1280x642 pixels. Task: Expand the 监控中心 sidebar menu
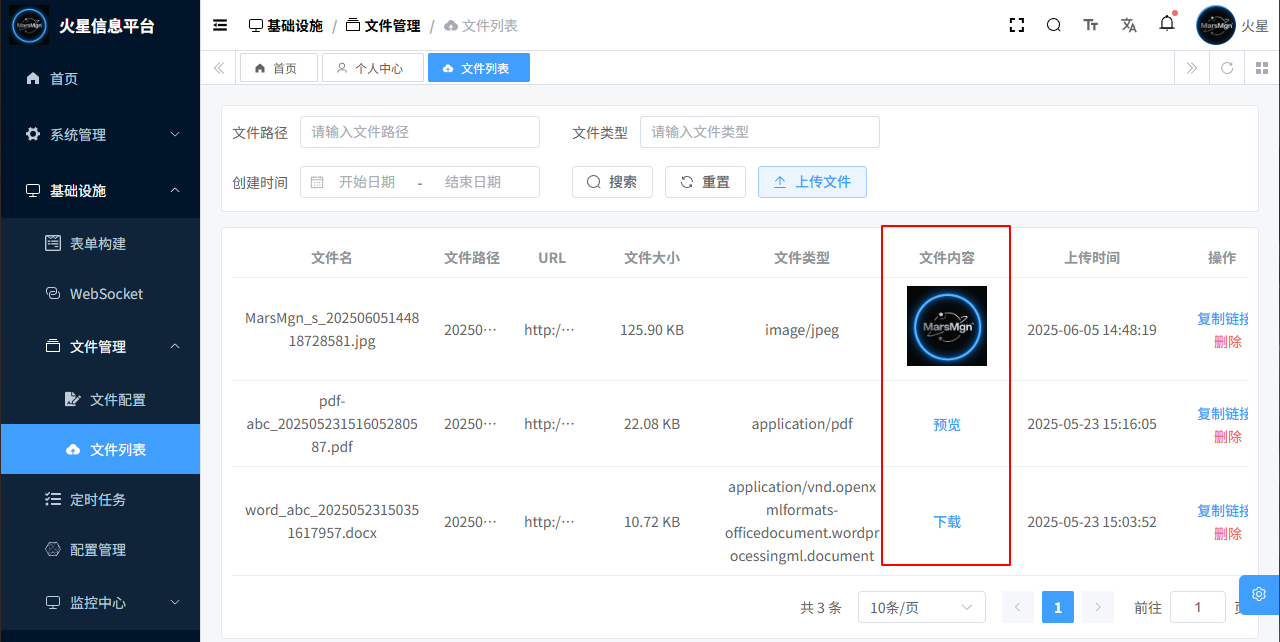click(100, 603)
